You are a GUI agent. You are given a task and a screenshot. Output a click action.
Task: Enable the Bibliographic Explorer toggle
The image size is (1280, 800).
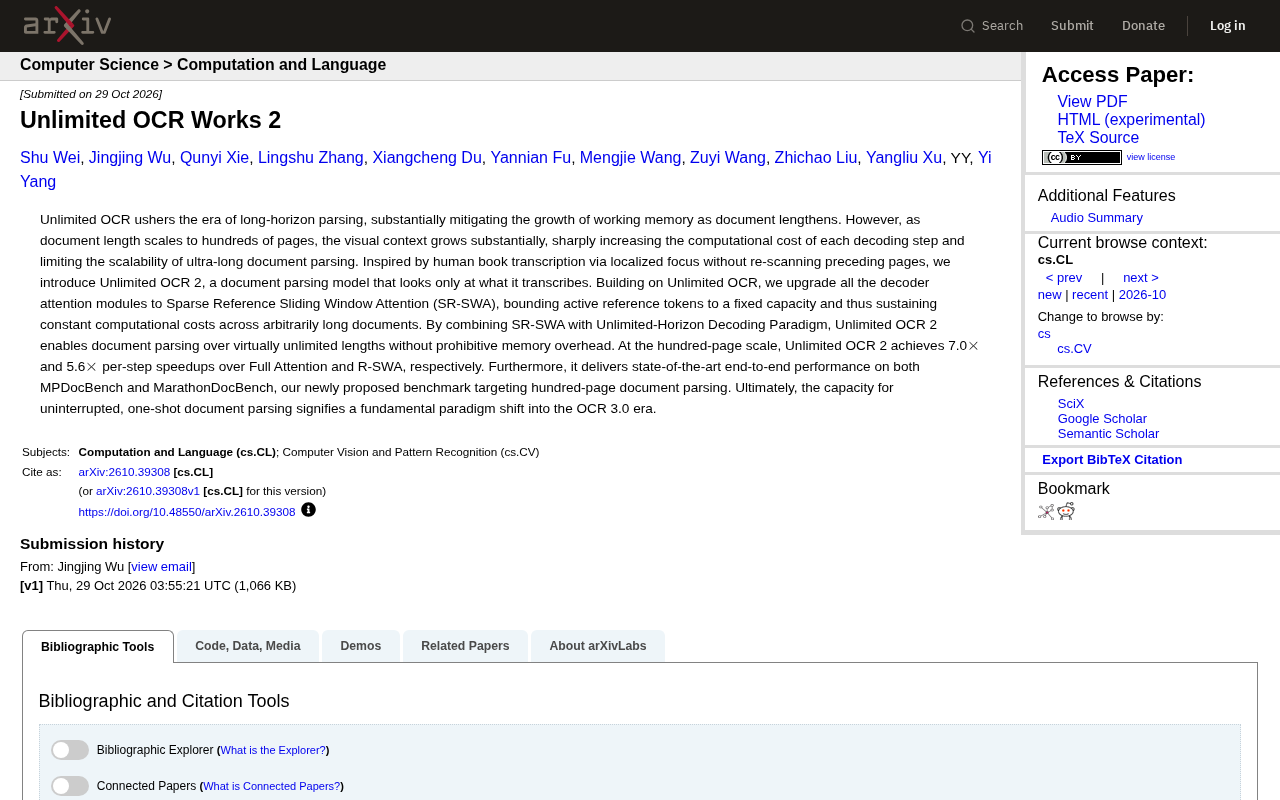[x=70, y=750]
